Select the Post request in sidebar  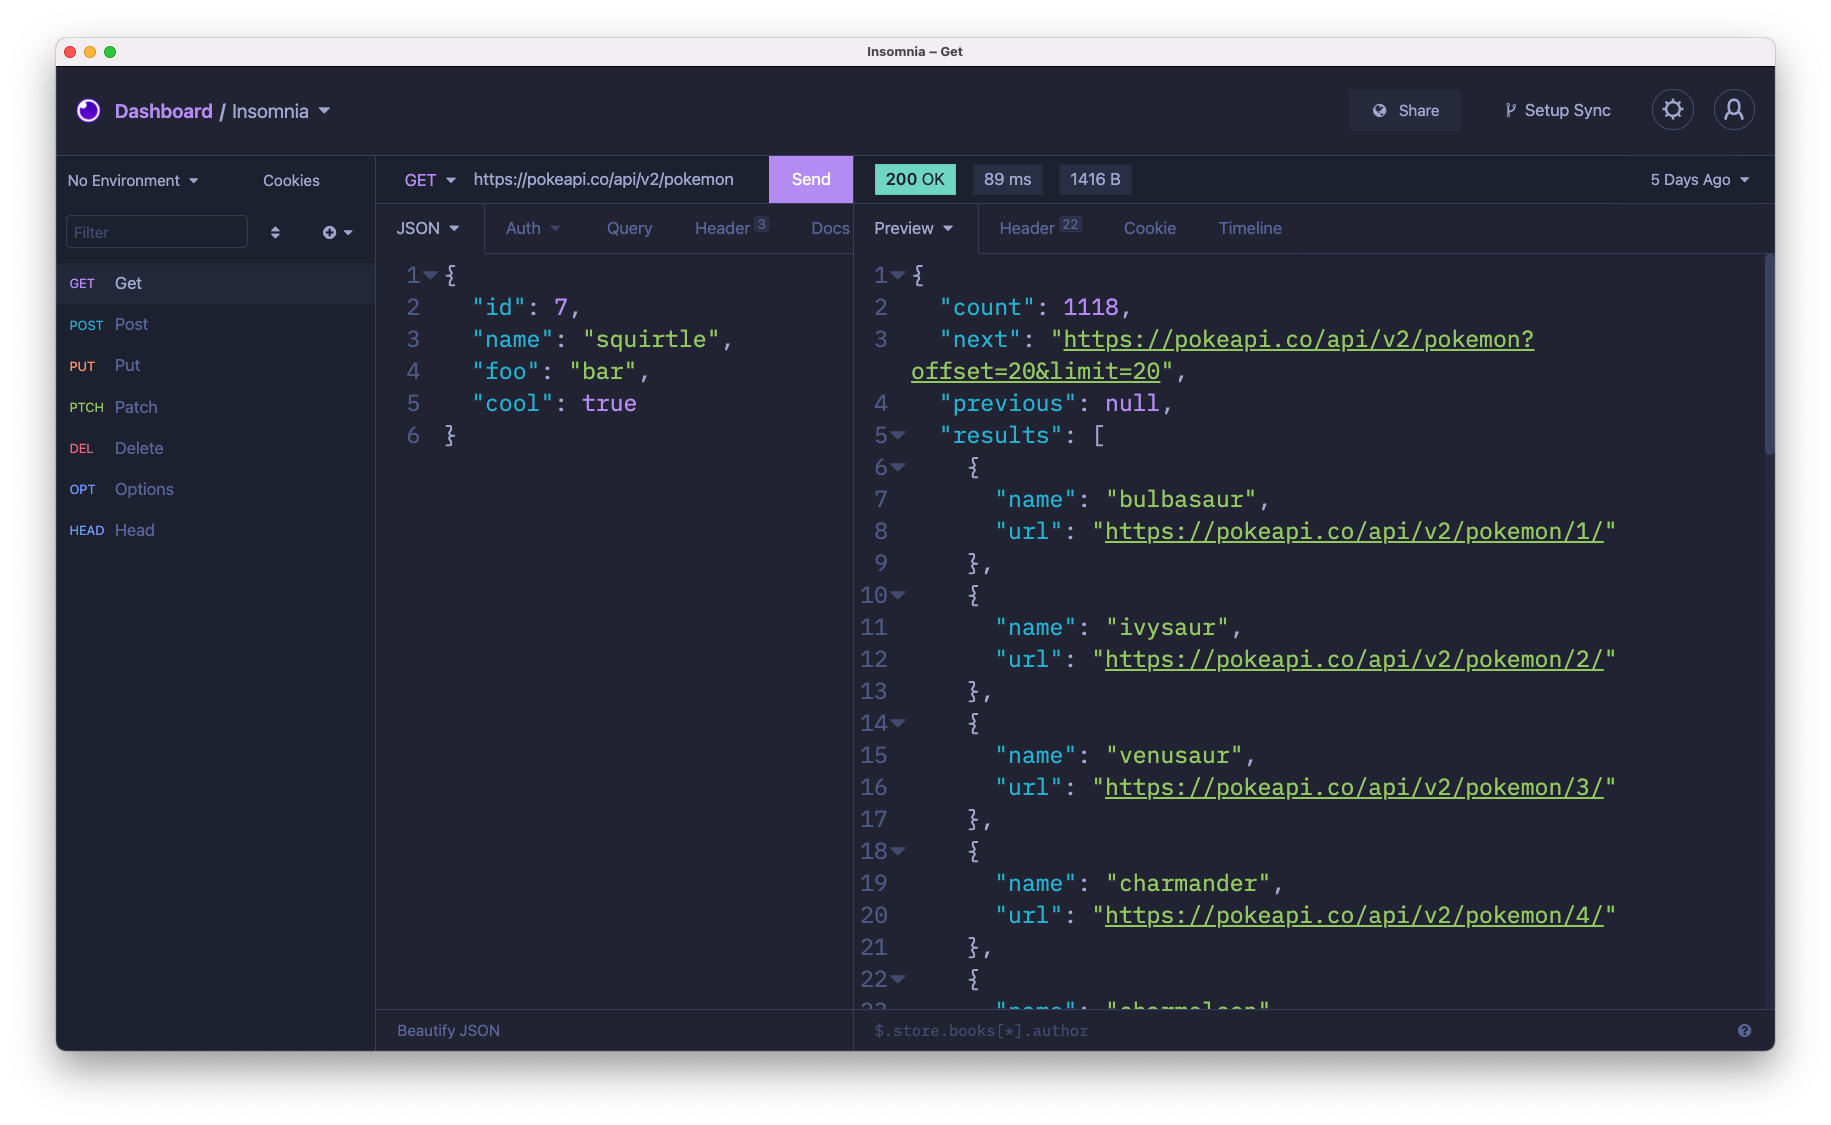(x=216, y=325)
